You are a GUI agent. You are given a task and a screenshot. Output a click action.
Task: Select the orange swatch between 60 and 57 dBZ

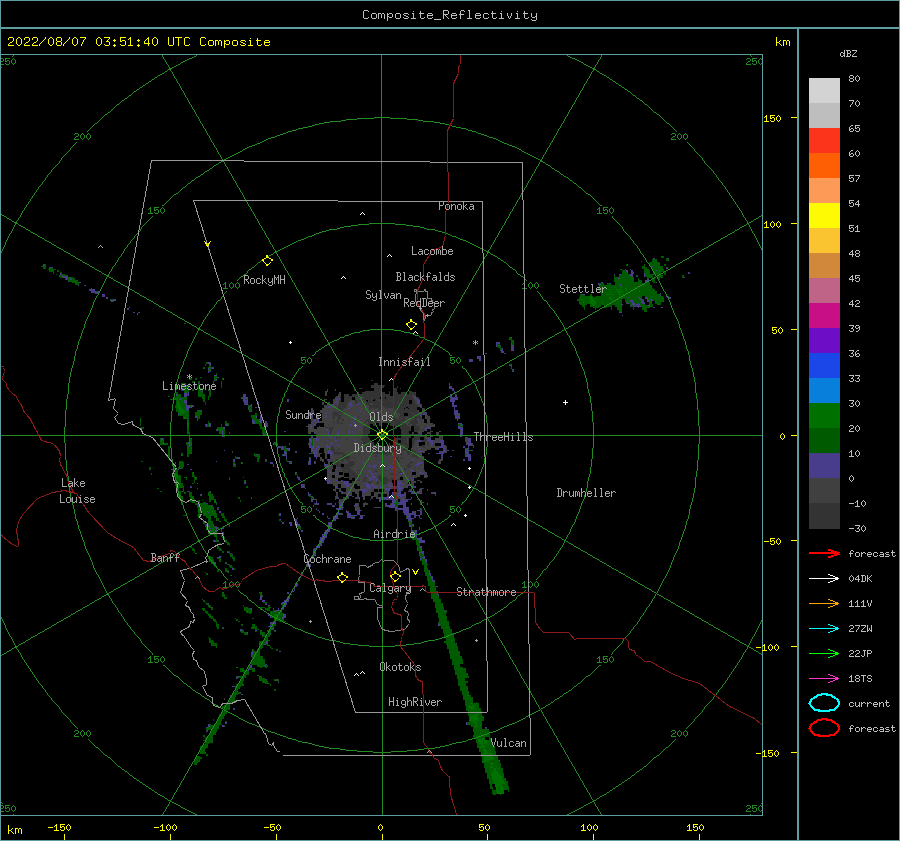click(824, 166)
